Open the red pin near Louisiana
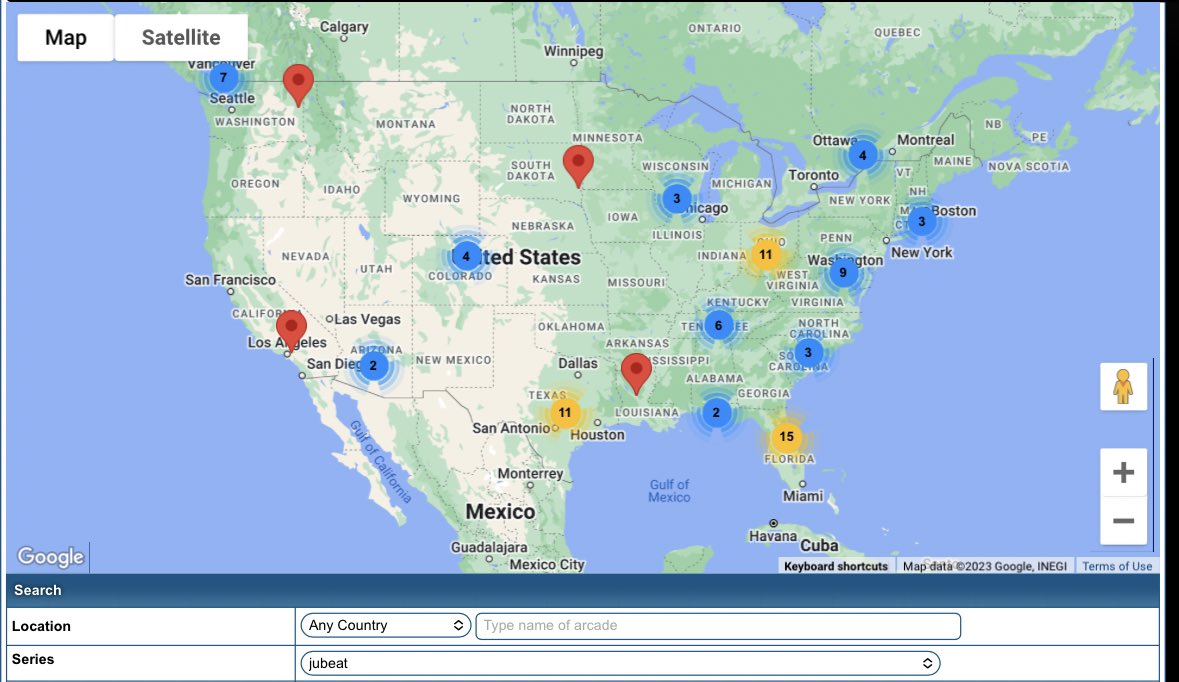 tap(636, 371)
